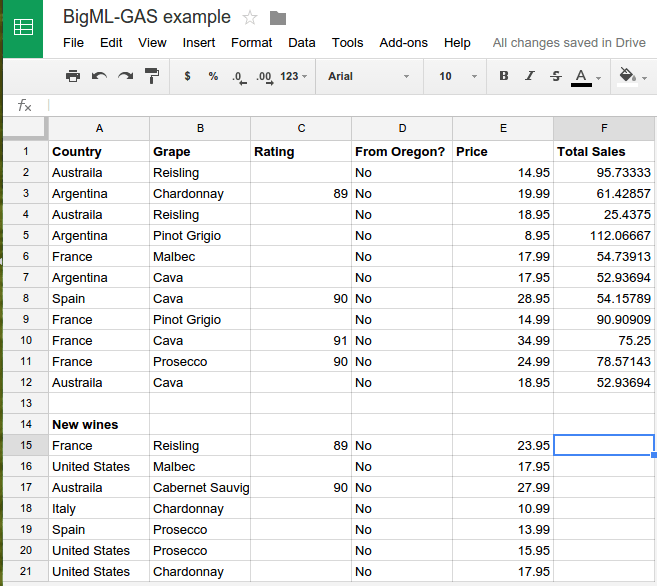Format cell as currency
Viewport: 657px width, 586px height.
[x=188, y=76]
